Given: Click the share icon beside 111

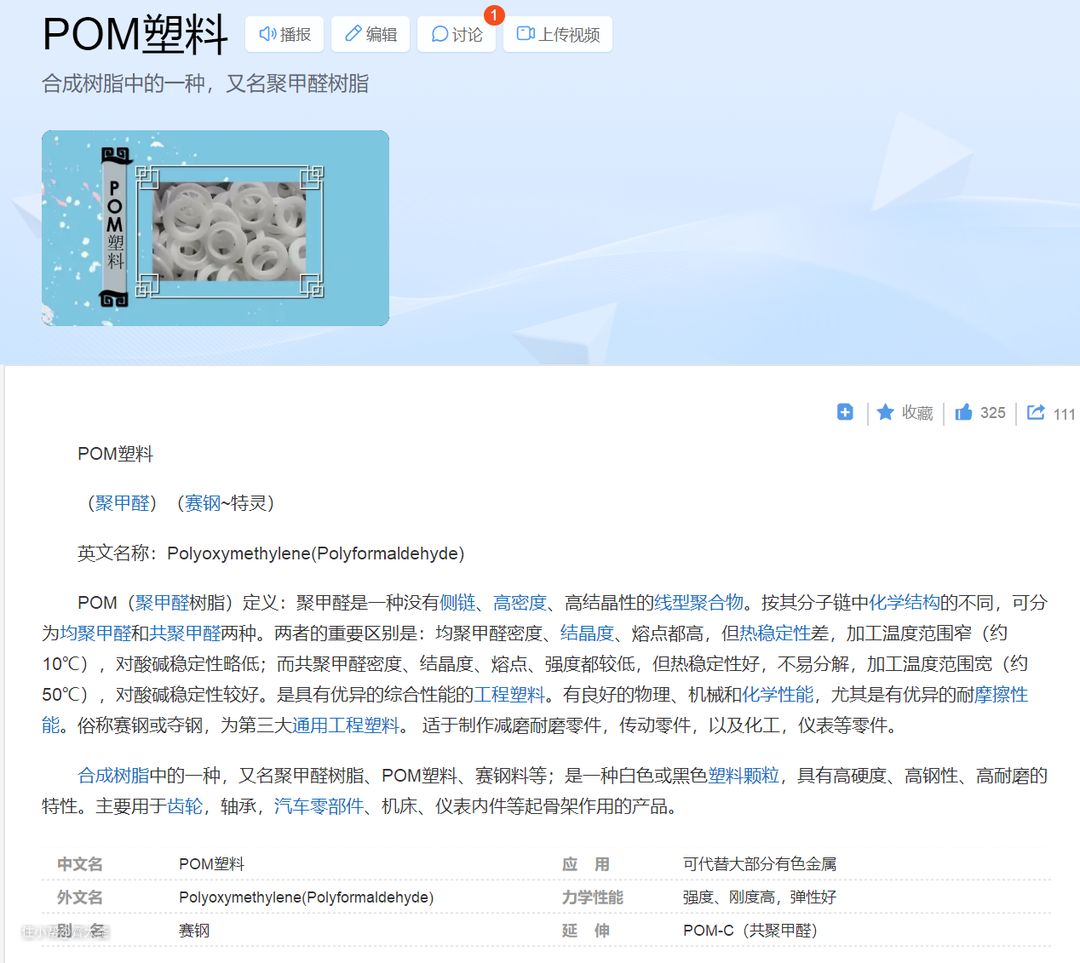Looking at the screenshot, I should pos(1036,413).
